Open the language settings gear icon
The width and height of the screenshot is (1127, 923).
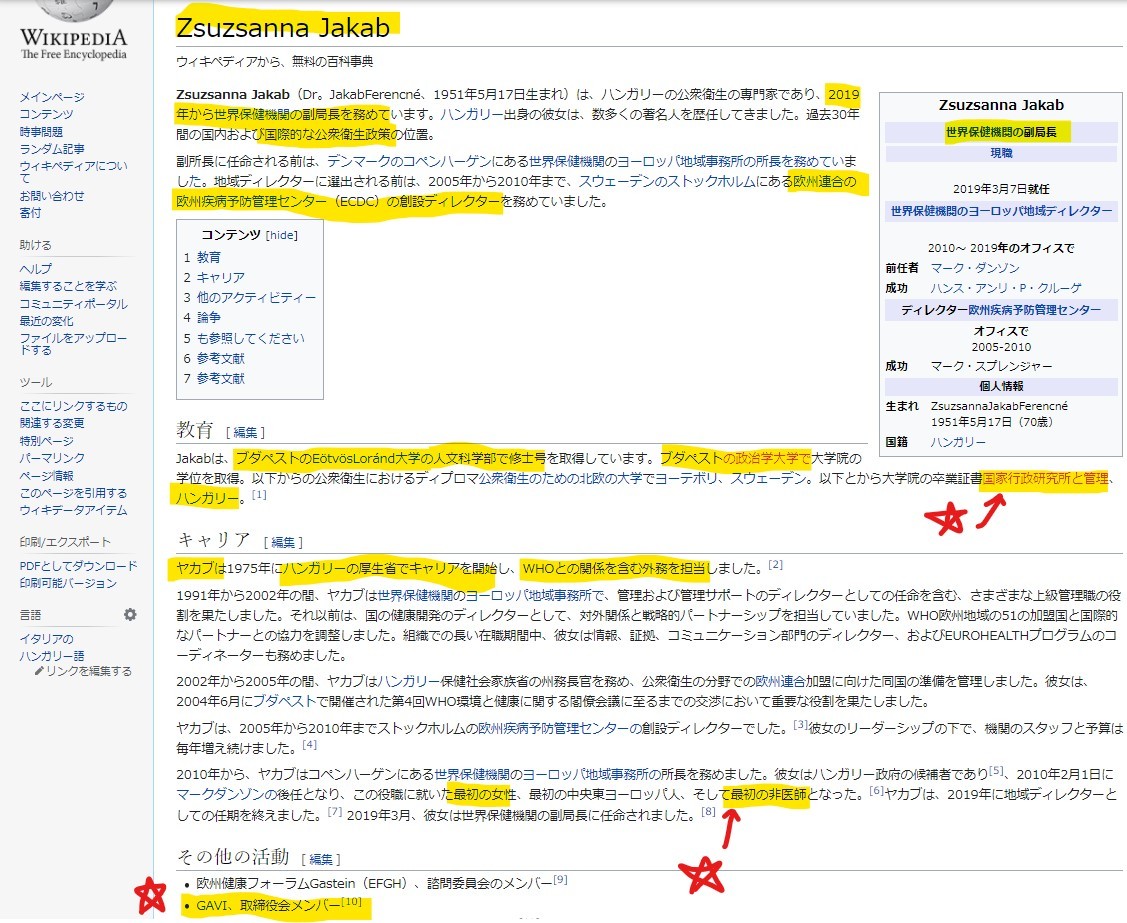[x=130, y=615]
